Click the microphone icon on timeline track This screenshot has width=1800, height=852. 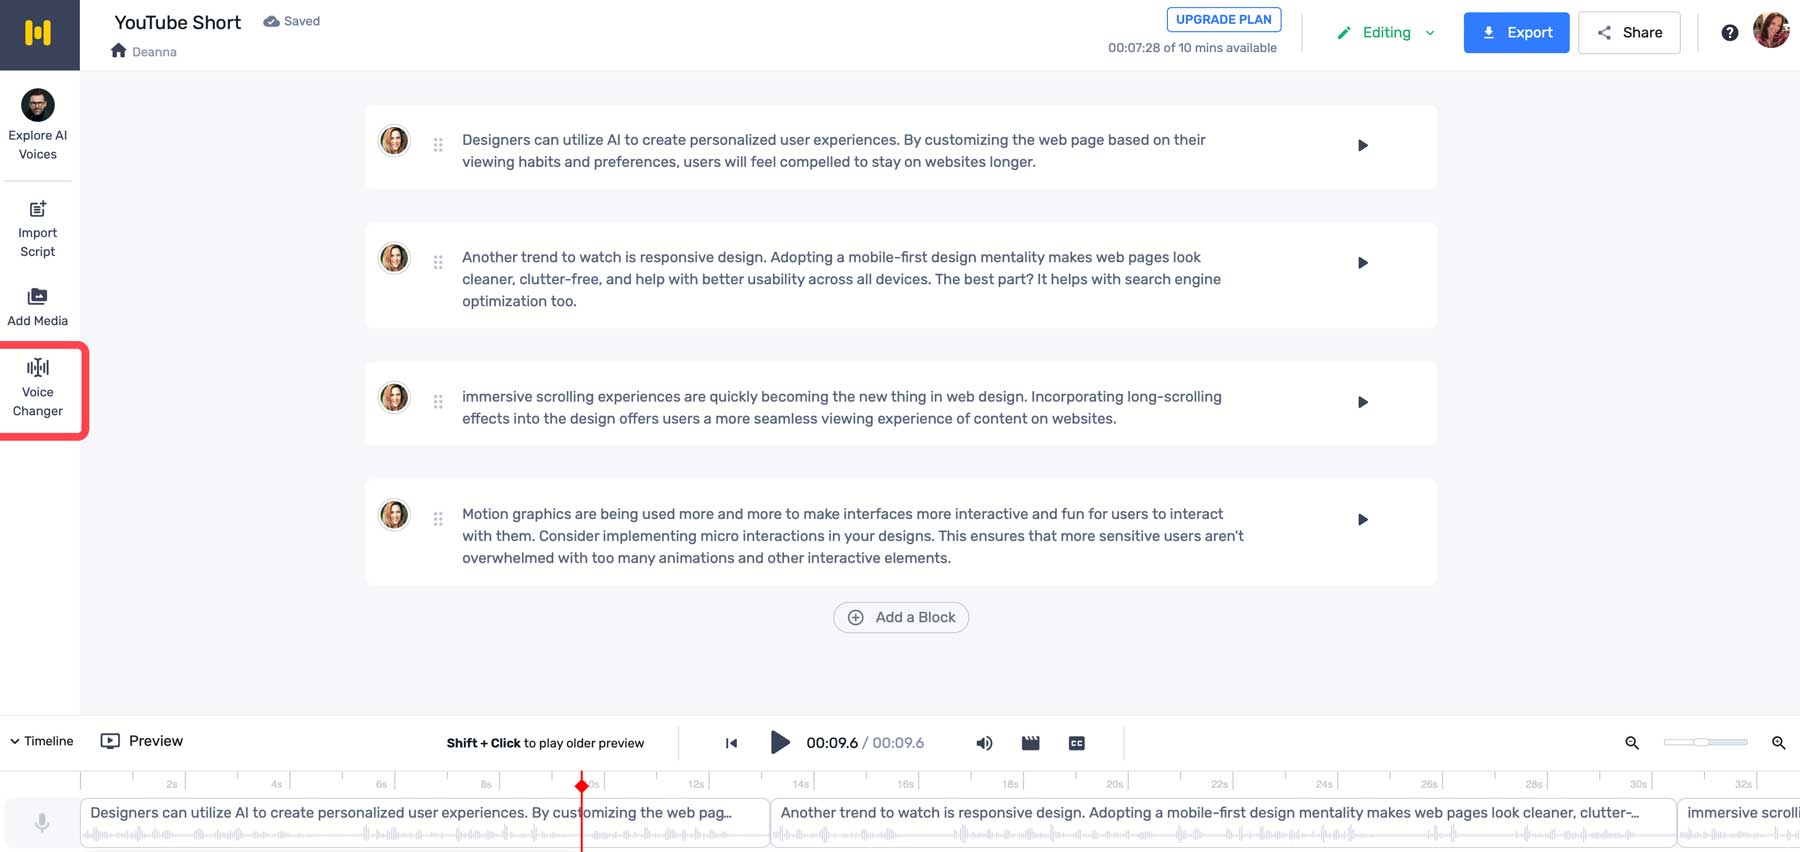[42, 823]
